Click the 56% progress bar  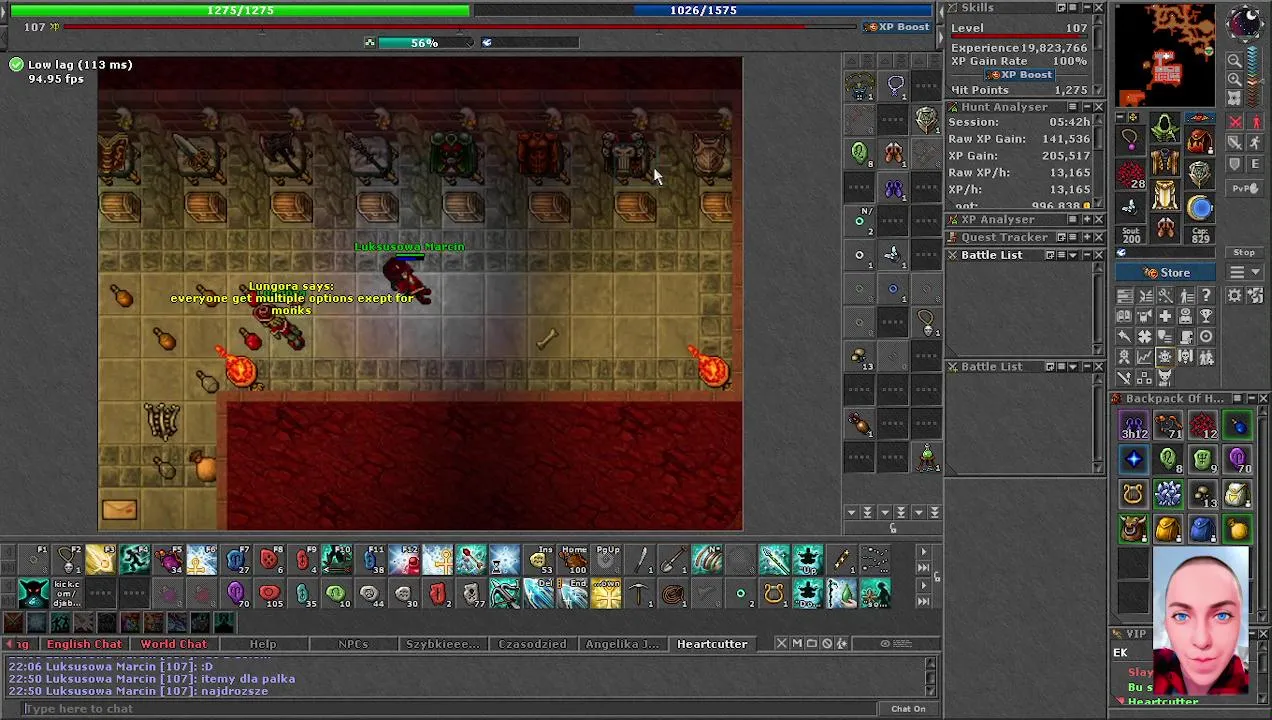pos(425,43)
